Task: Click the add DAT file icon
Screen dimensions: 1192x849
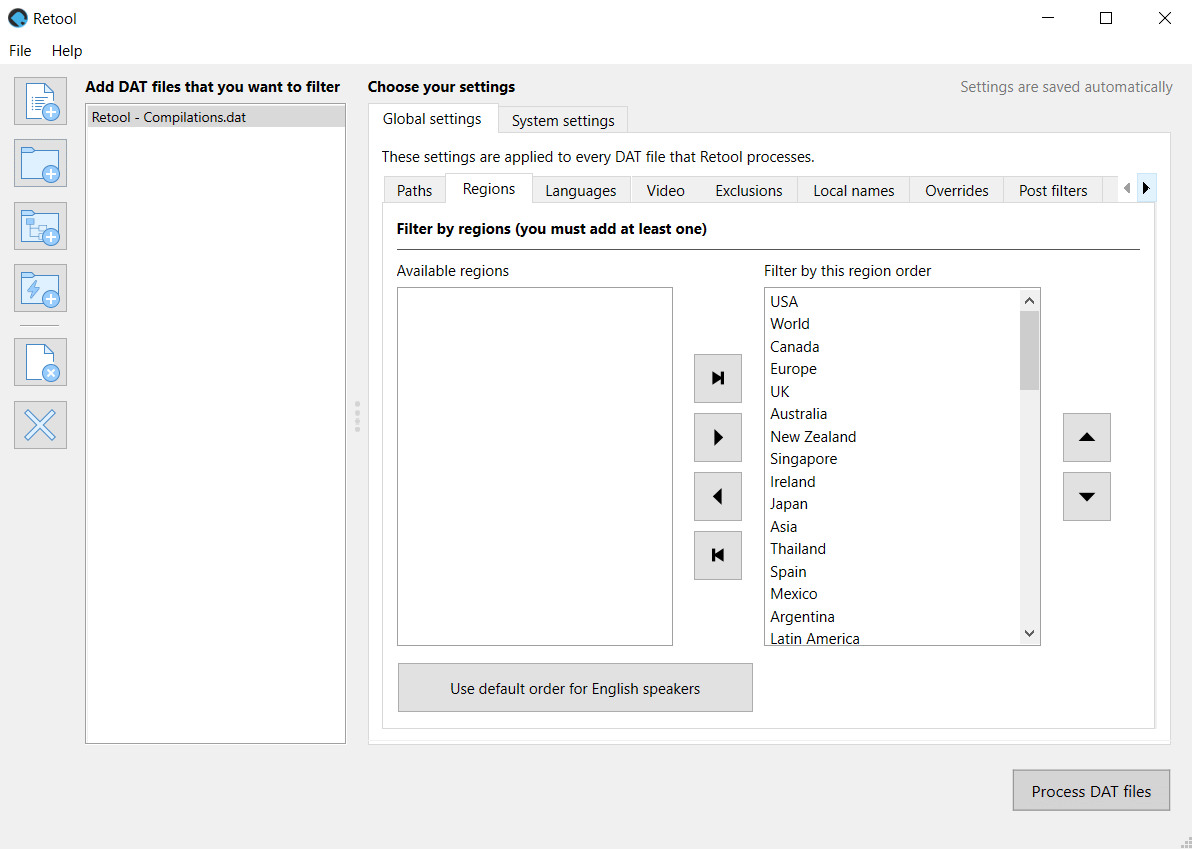Action: [x=40, y=101]
